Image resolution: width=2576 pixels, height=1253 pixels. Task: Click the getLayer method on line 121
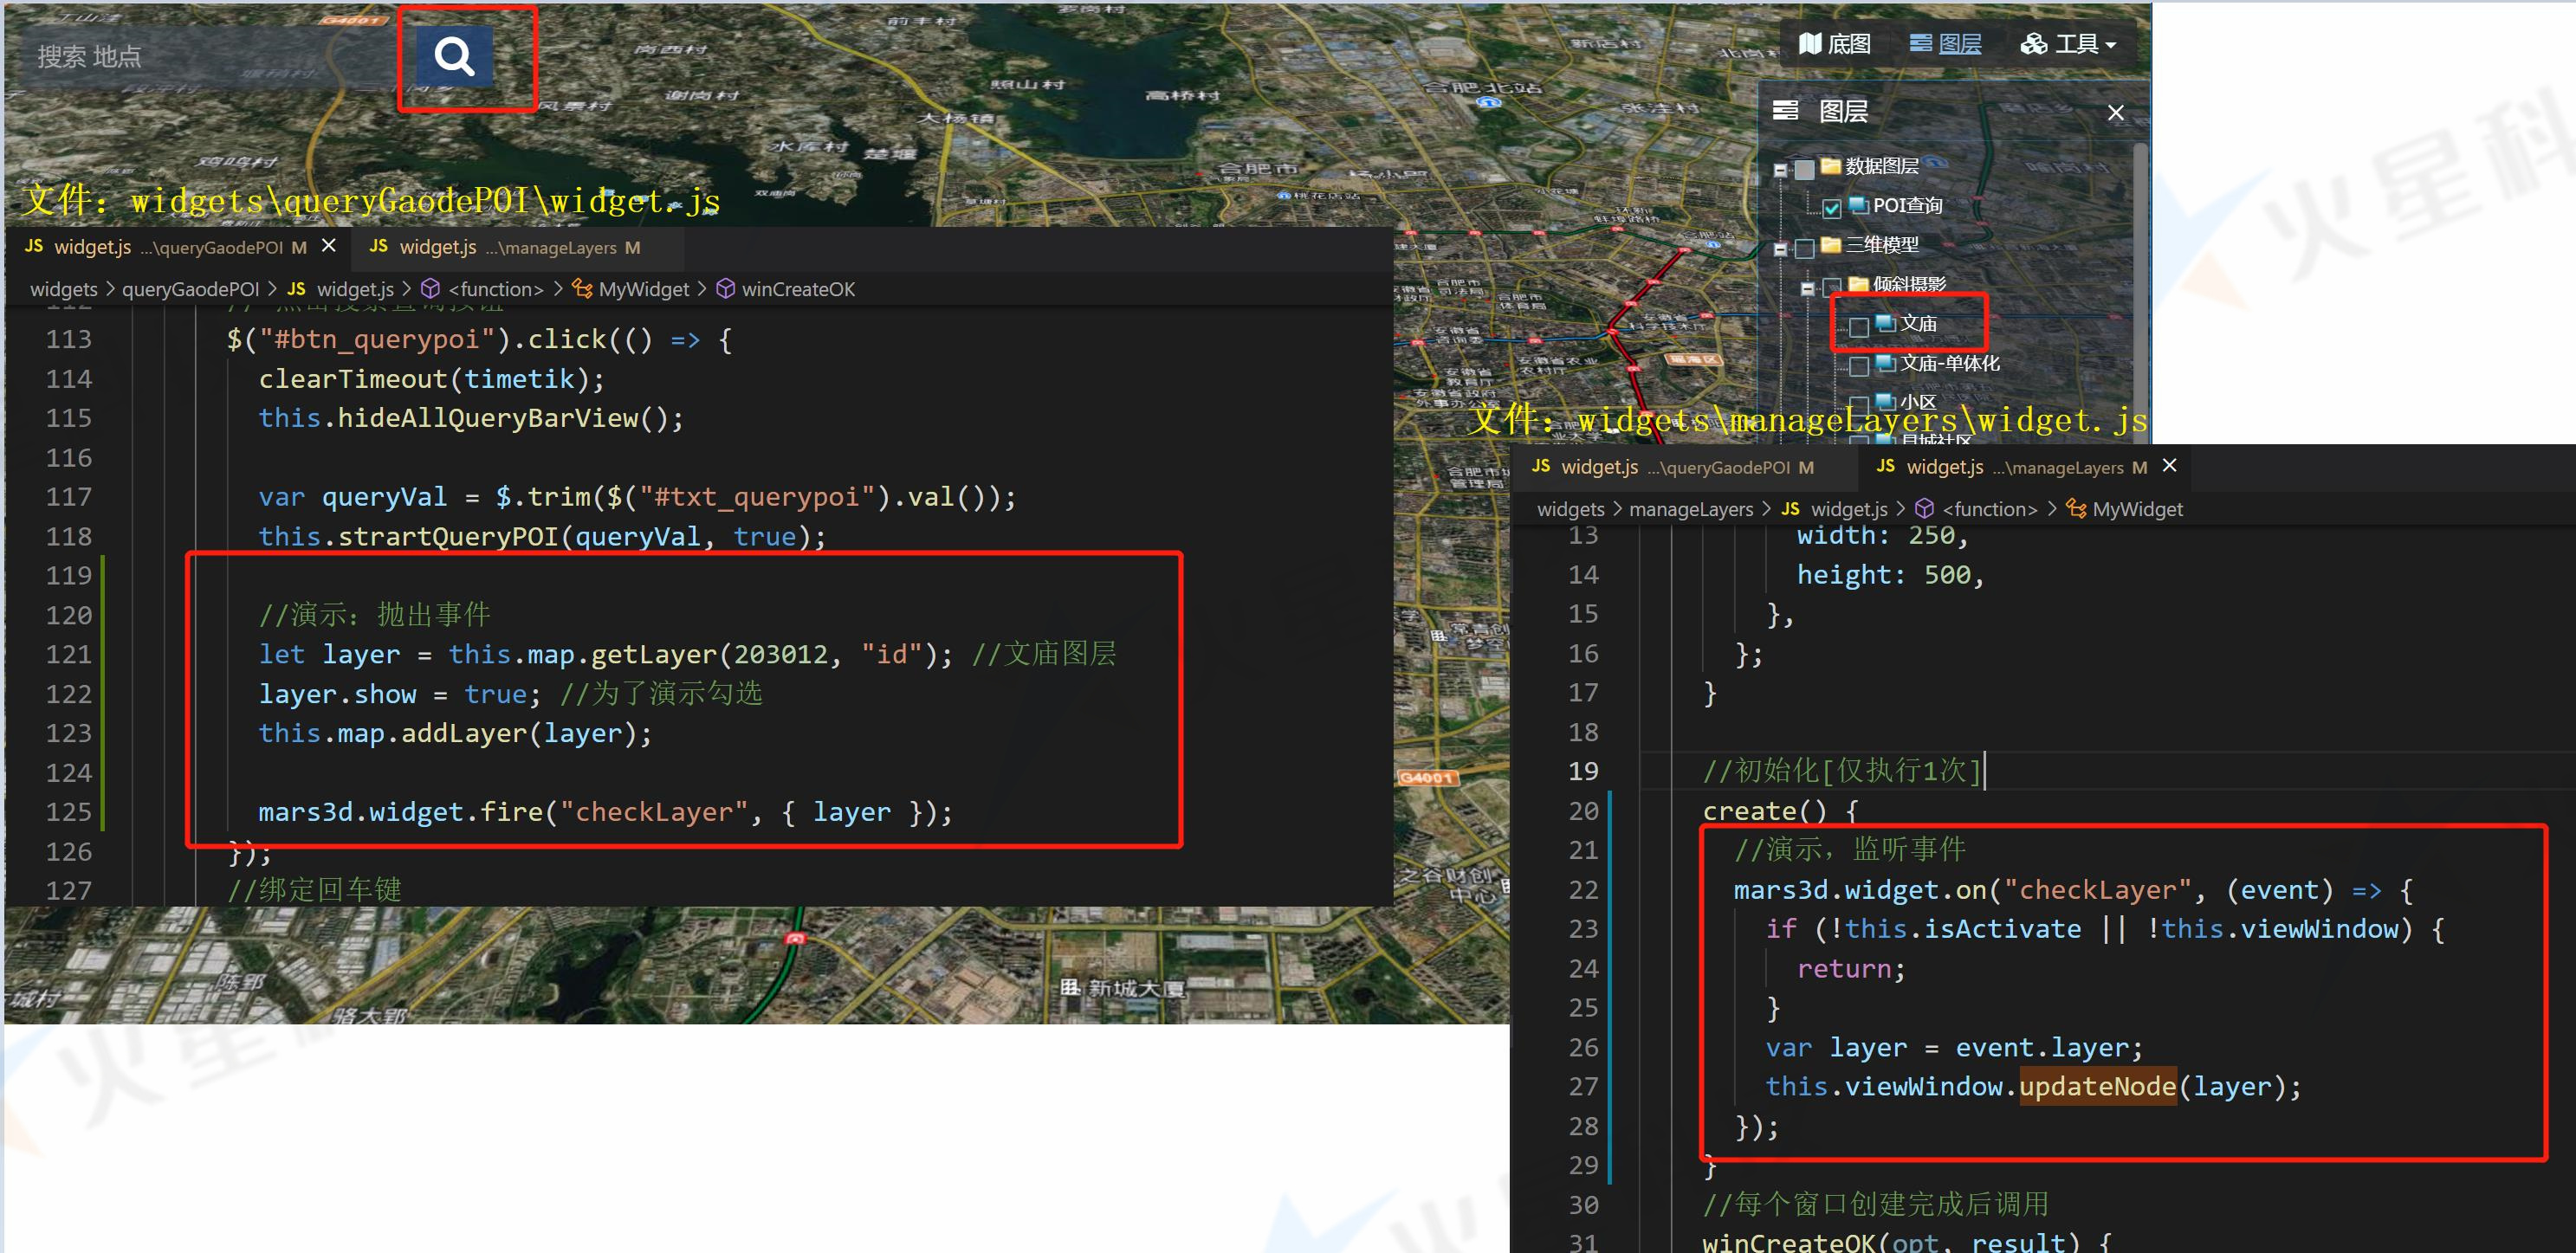pos(654,655)
